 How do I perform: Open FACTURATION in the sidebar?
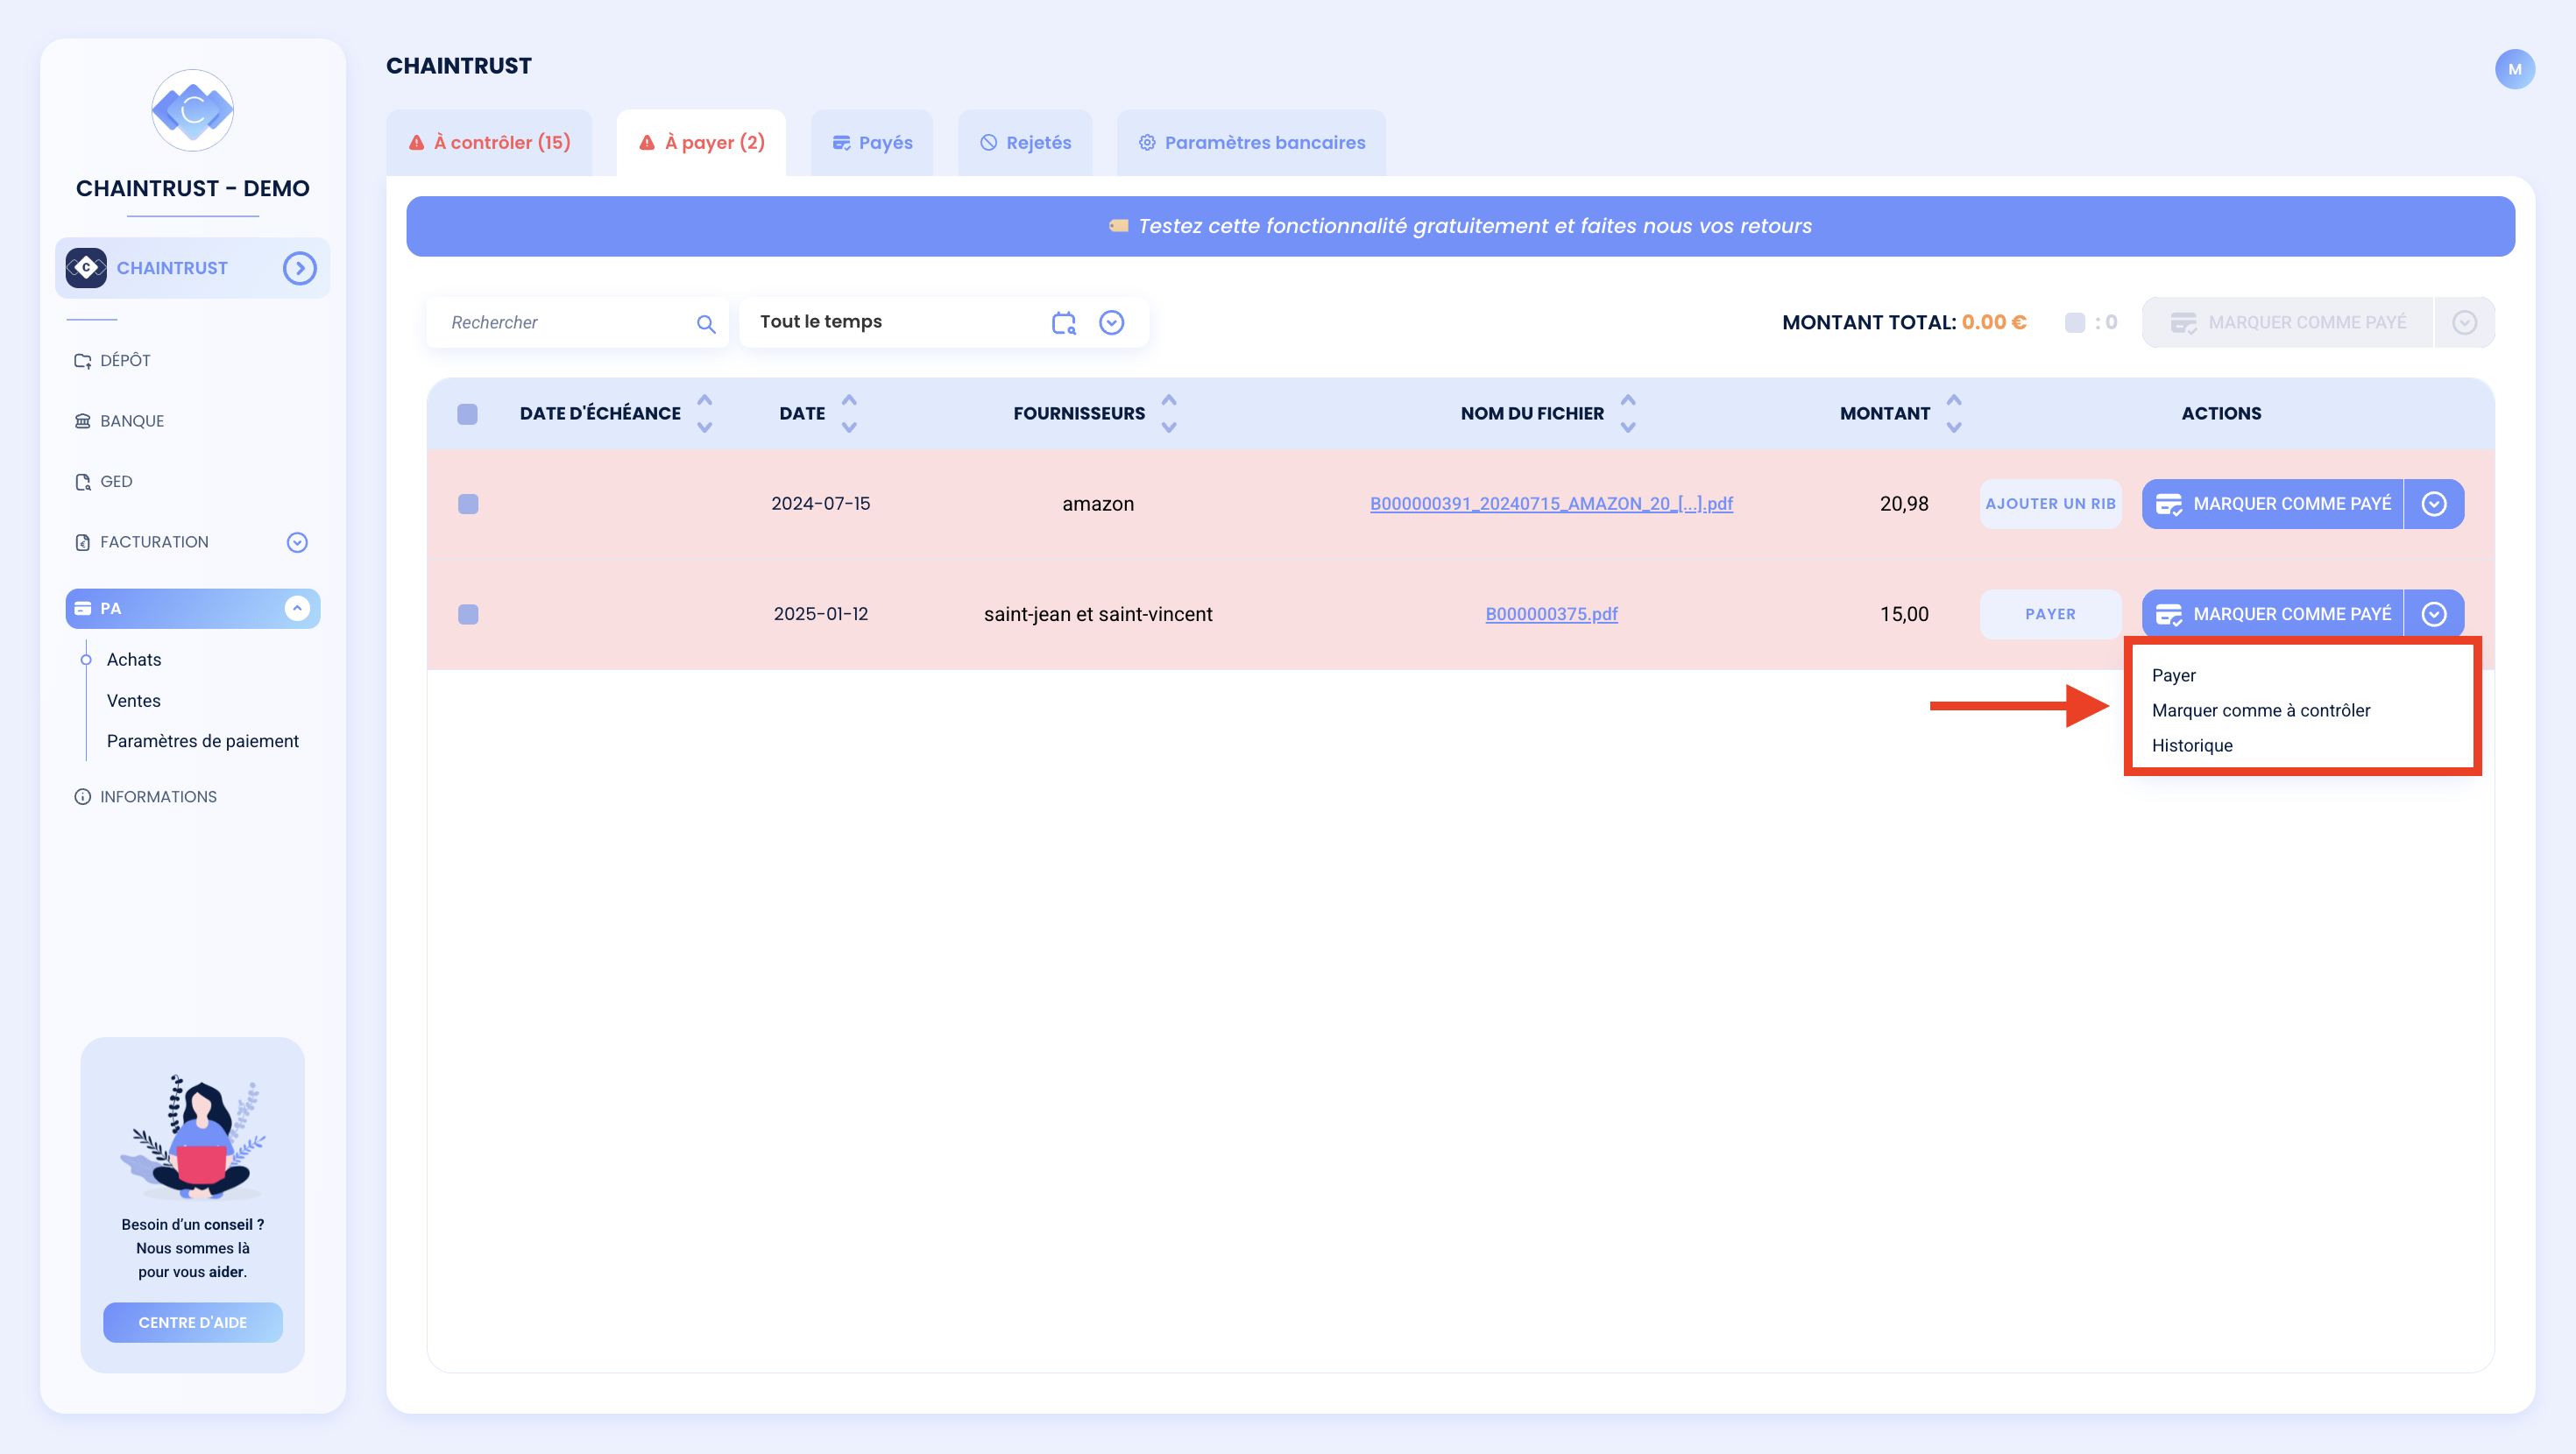tap(141, 542)
